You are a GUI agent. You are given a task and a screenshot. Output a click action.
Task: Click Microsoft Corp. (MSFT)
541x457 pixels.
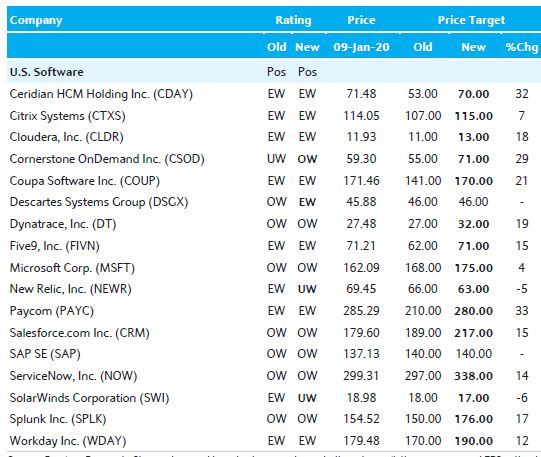72,268
